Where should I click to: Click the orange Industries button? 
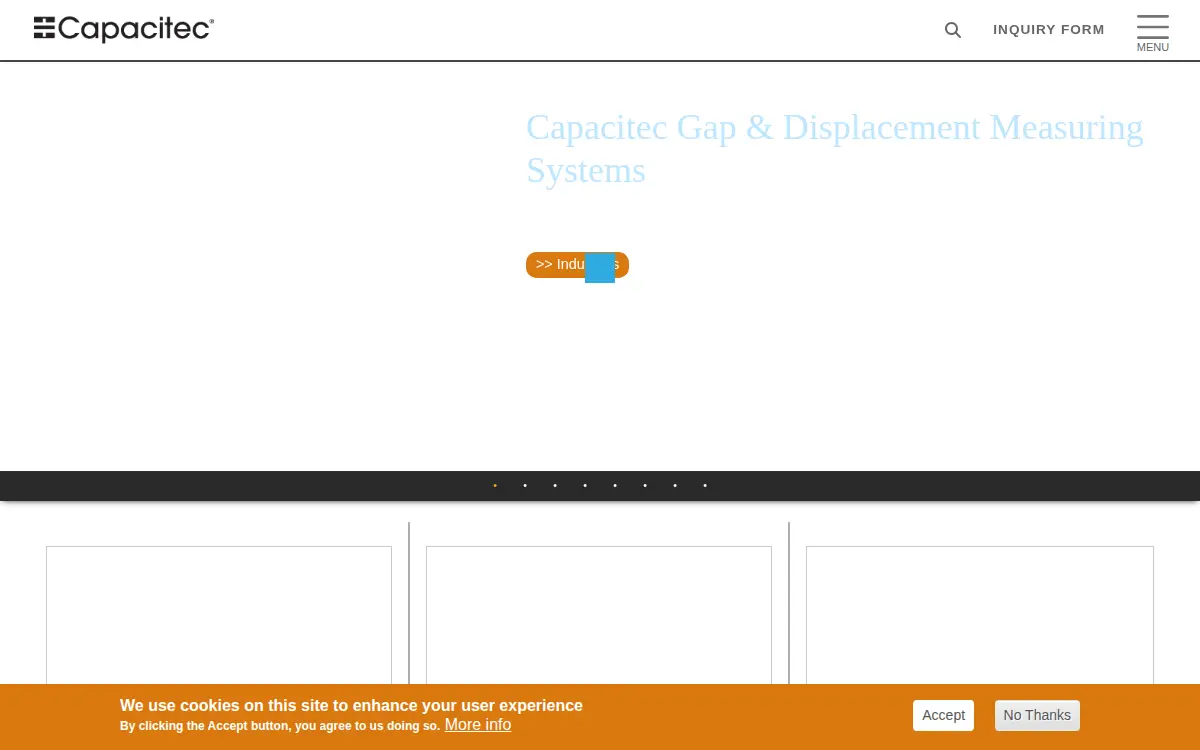click(577, 265)
